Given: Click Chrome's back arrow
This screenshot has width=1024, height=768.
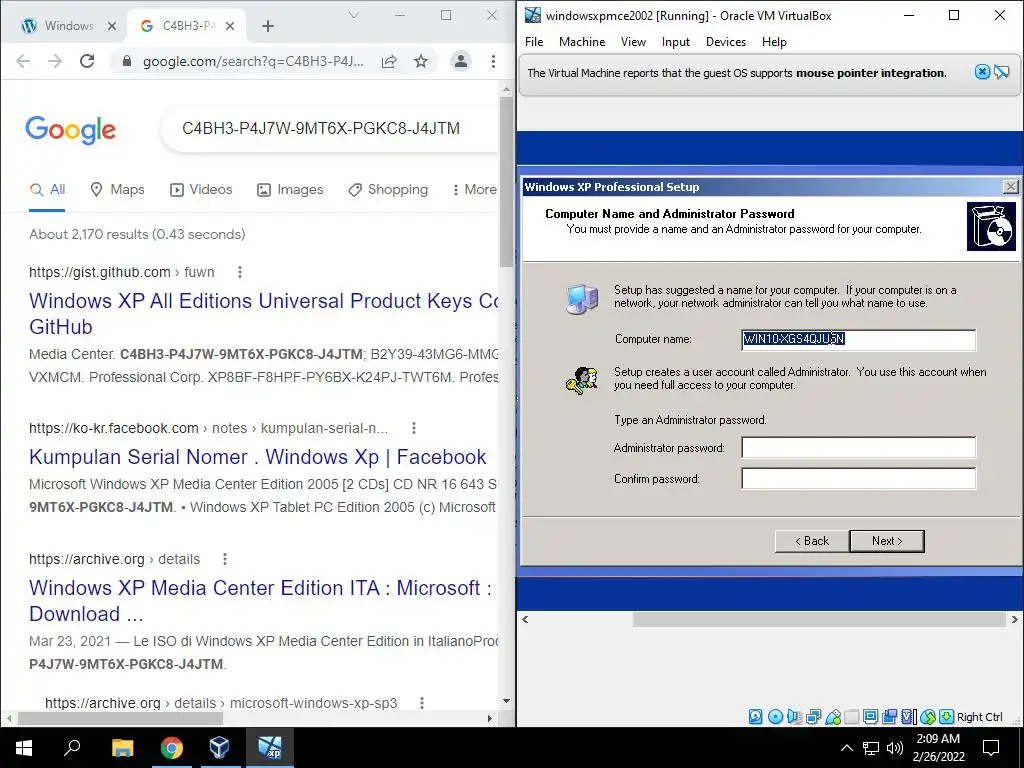Looking at the screenshot, I should [23, 61].
